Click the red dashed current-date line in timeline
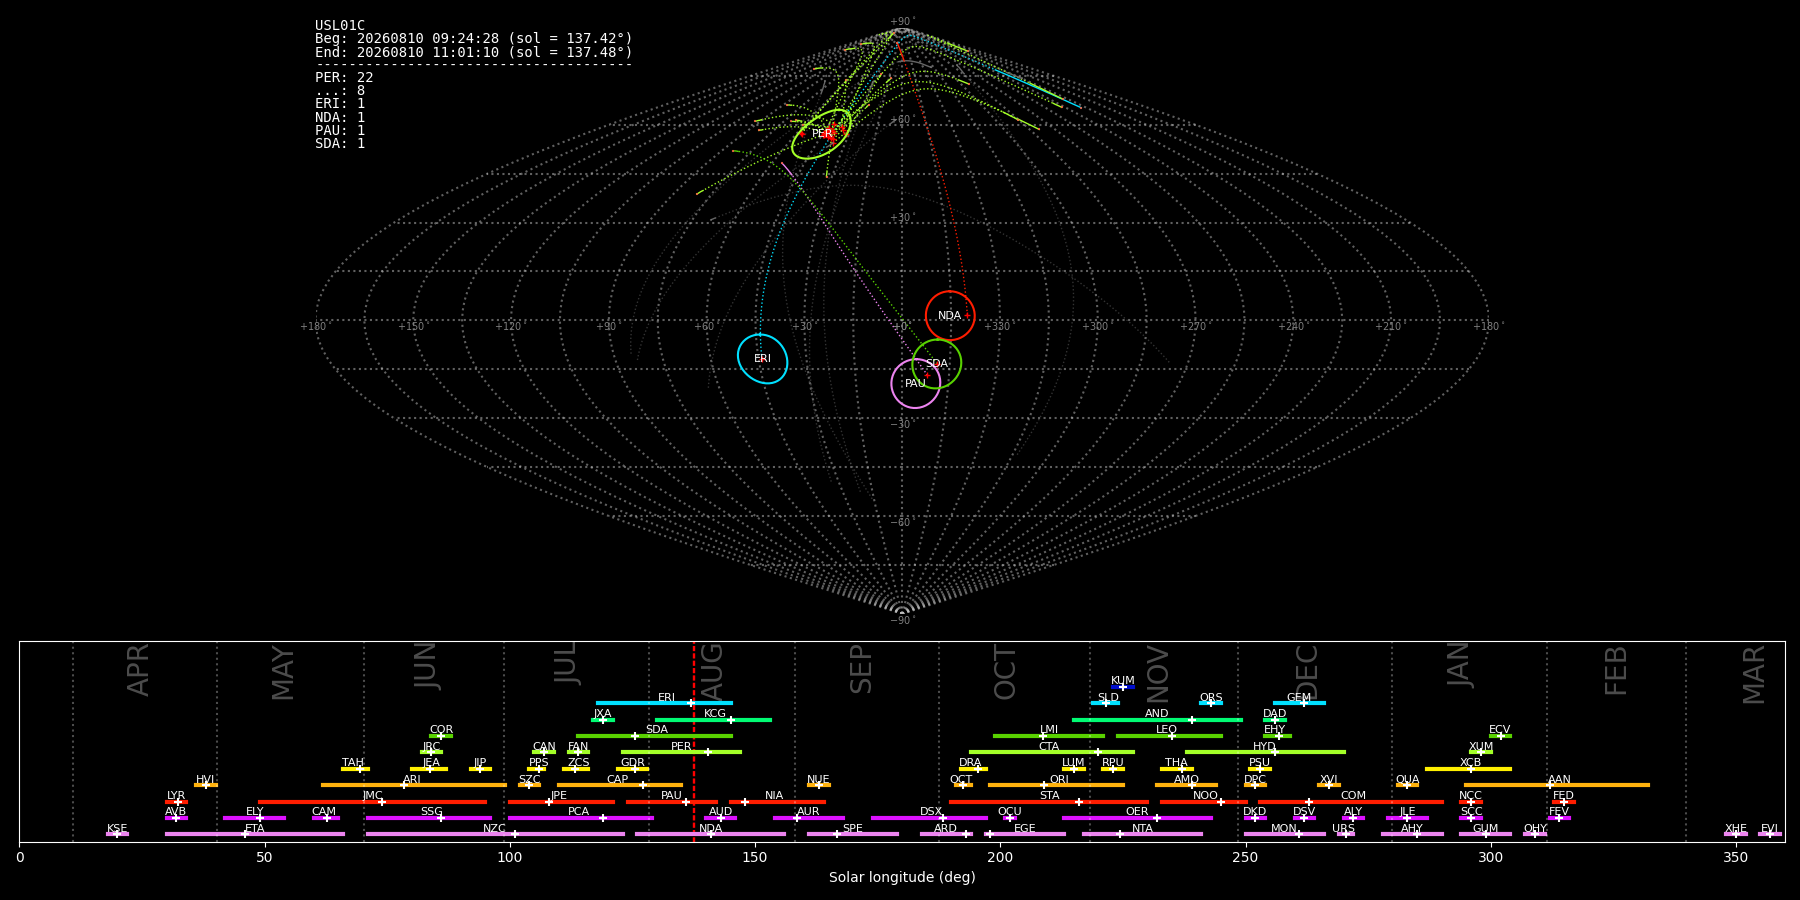Viewport: 1800px width, 900px height. click(x=694, y=741)
